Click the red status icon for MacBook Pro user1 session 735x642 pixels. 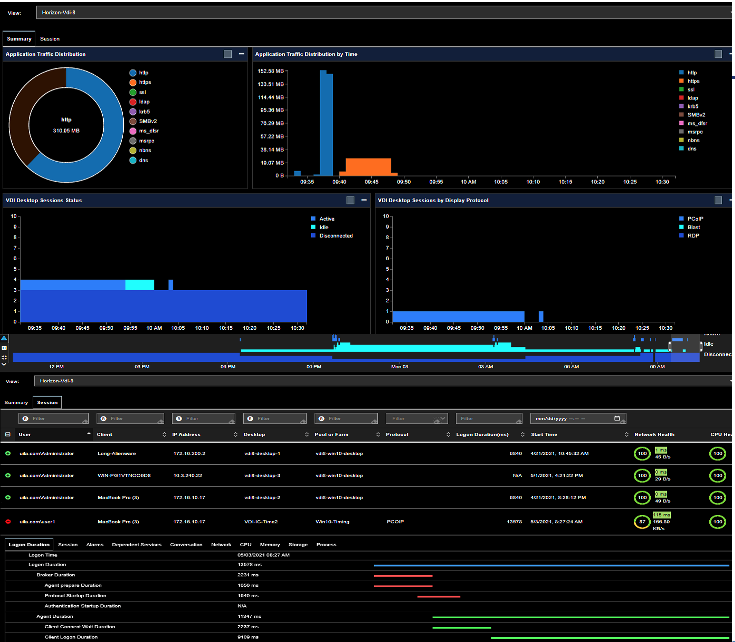[8, 522]
